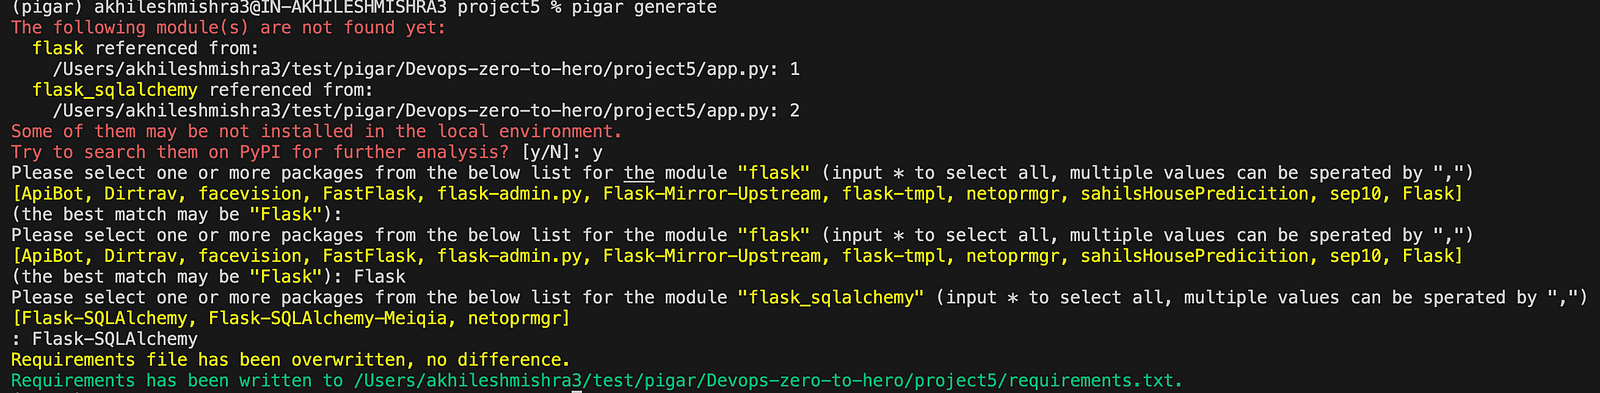Click the app.py path ending in 2
This screenshot has width=1600, height=393.
(x=426, y=111)
